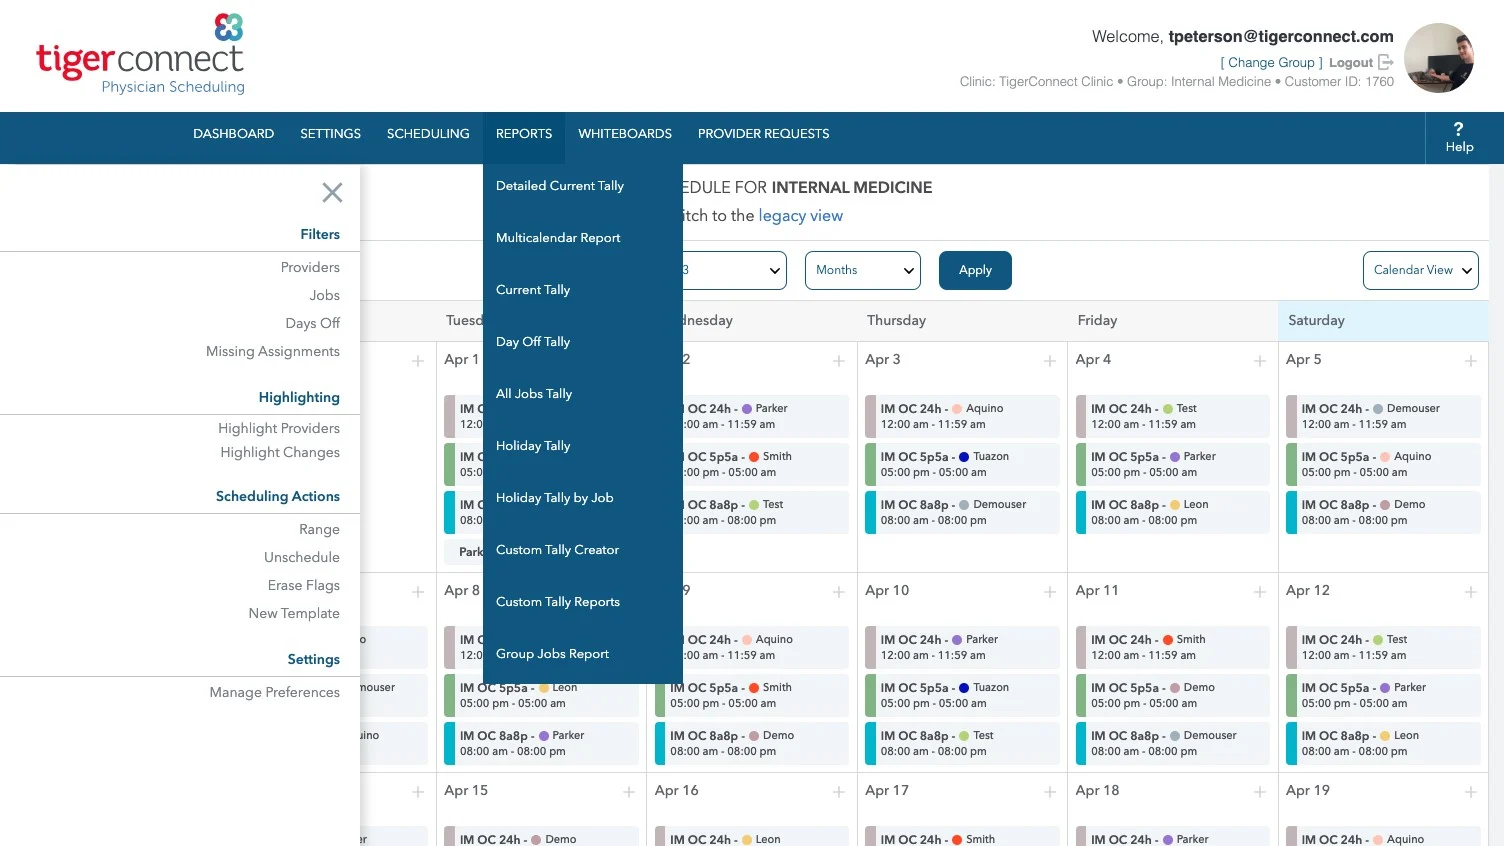Screen dimensions: 1504x846
Task: Add an assignment on Apr 16
Action: click(x=839, y=792)
